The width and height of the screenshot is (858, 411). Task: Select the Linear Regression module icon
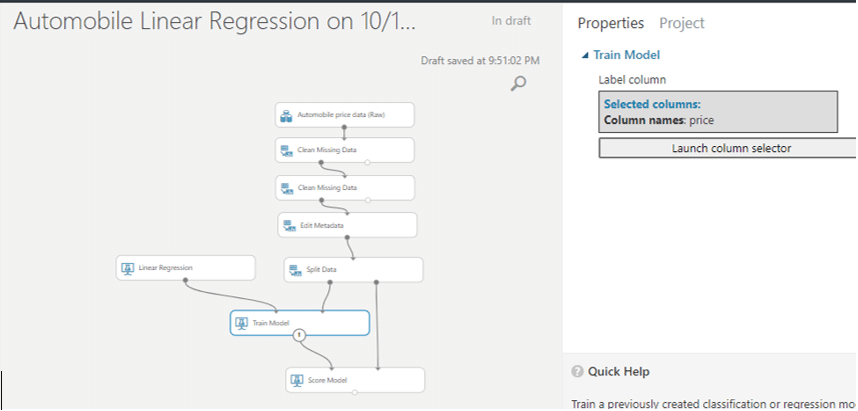pos(127,268)
